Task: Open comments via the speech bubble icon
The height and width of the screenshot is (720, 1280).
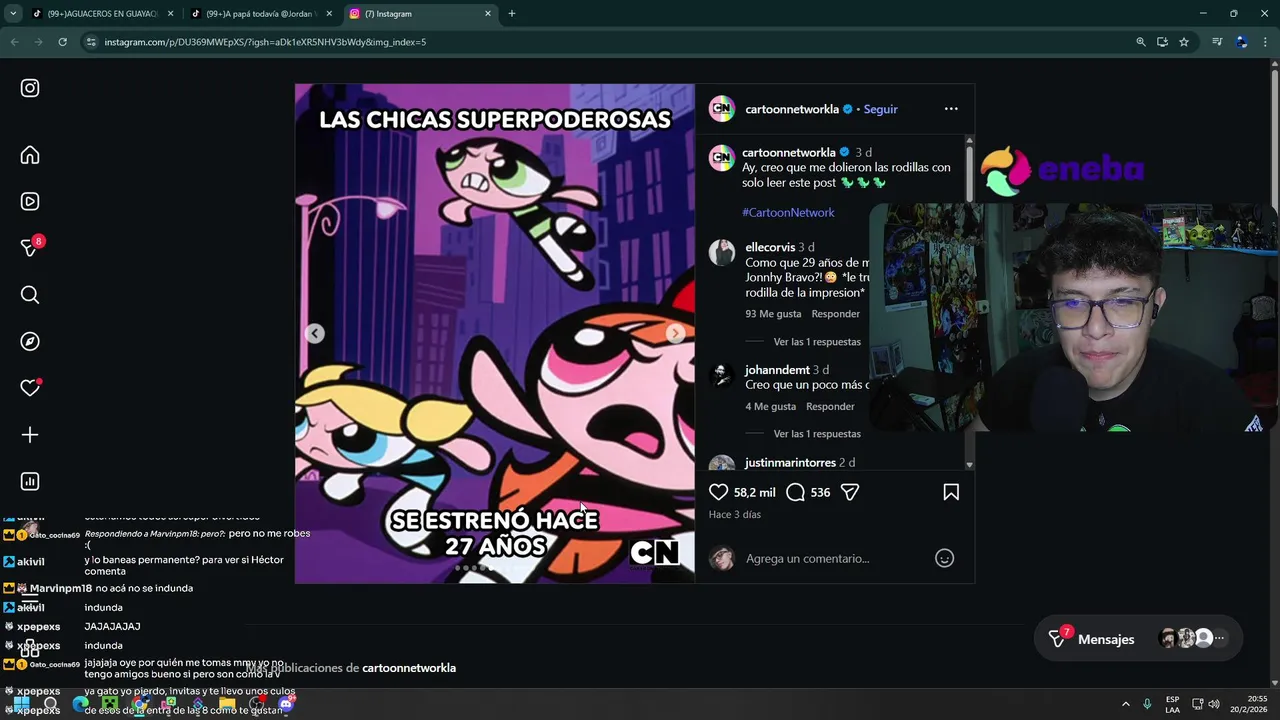Action: [795, 492]
